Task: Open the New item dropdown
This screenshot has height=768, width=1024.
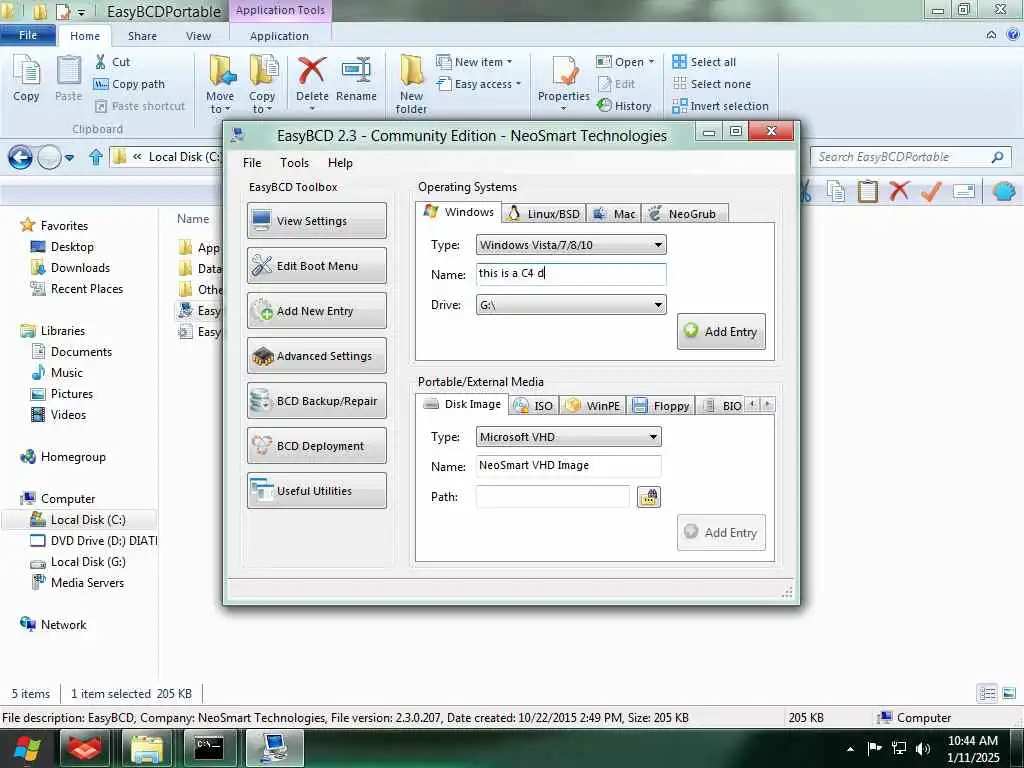Action: point(474,62)
